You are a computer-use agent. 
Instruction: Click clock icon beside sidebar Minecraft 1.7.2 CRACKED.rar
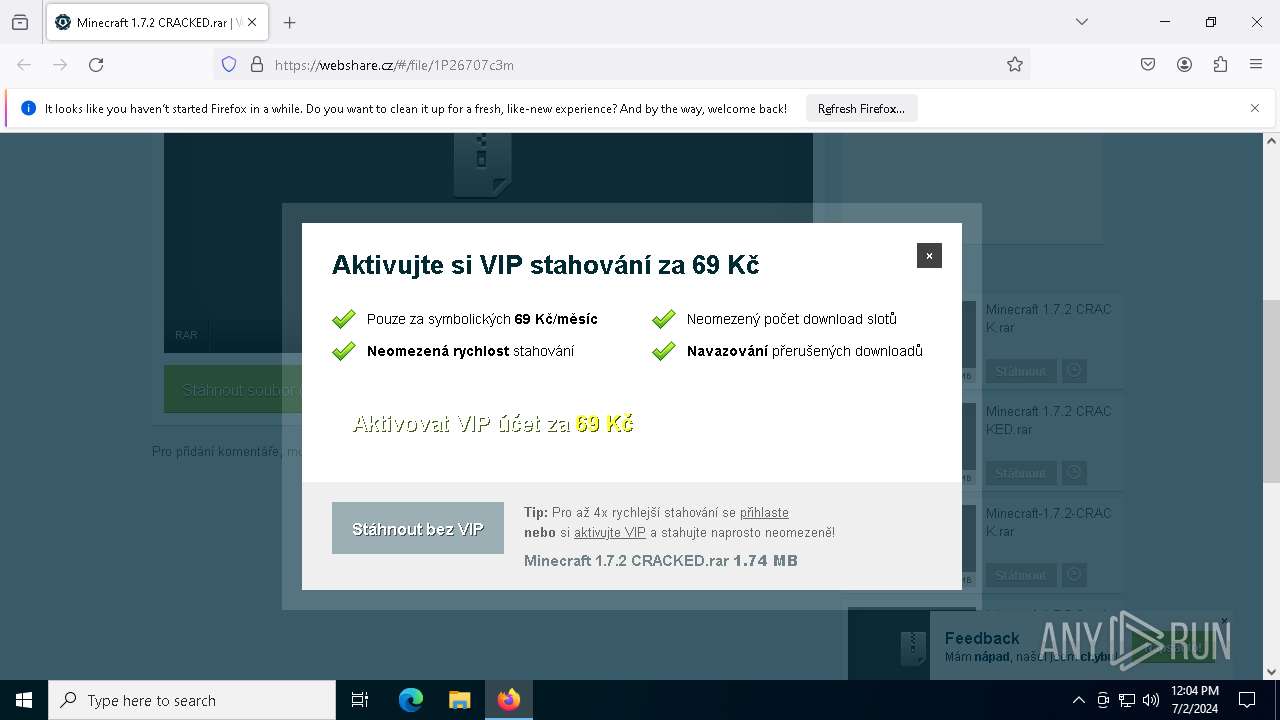point(1074,473)
